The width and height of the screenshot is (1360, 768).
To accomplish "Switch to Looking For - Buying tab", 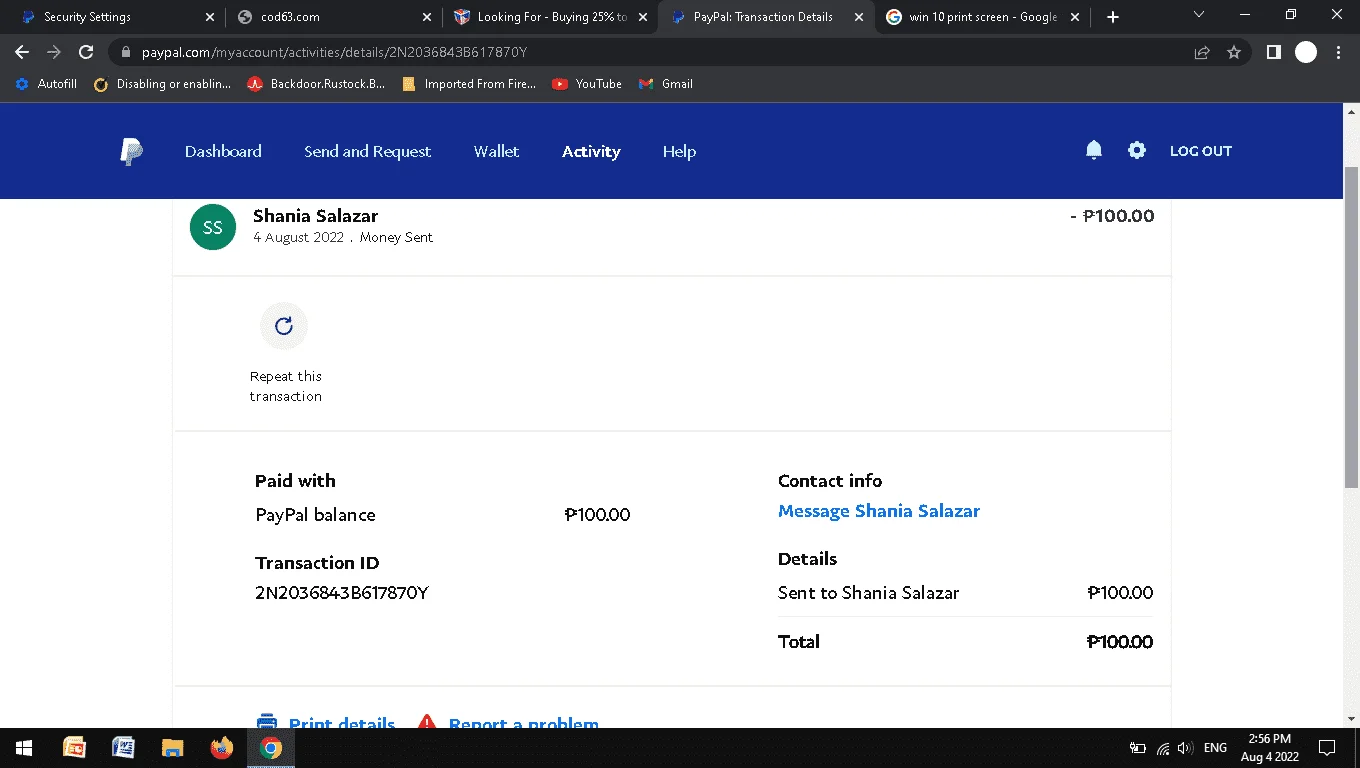I will coord(550,17).
